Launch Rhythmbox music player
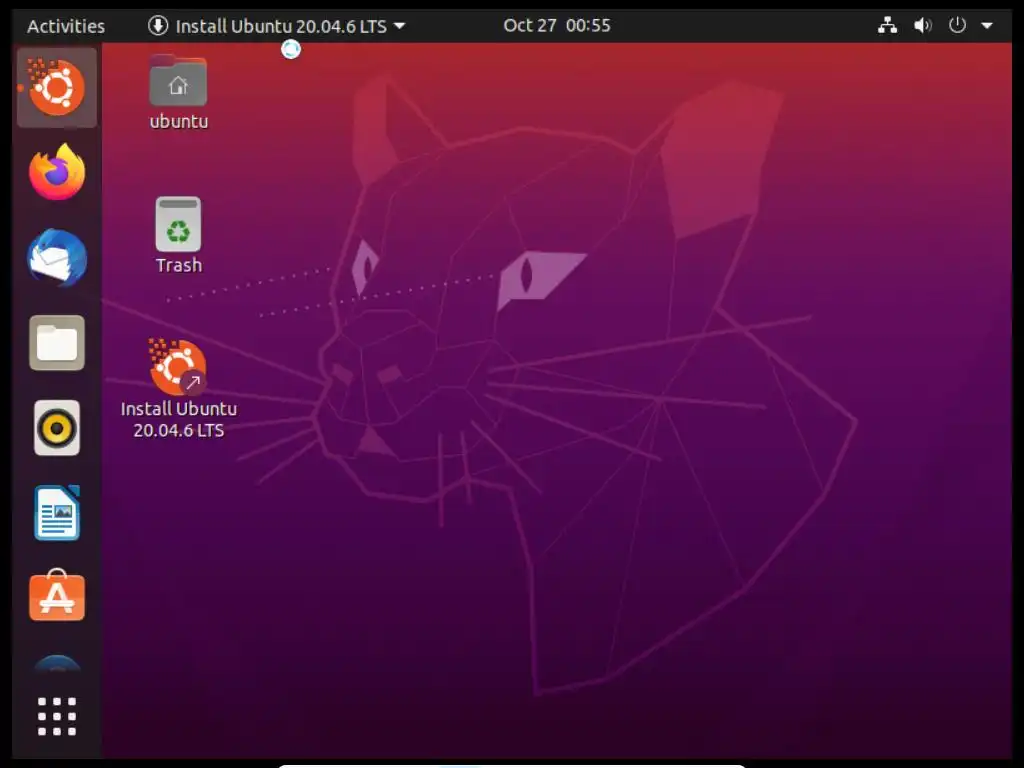 [x=57, y=428]
